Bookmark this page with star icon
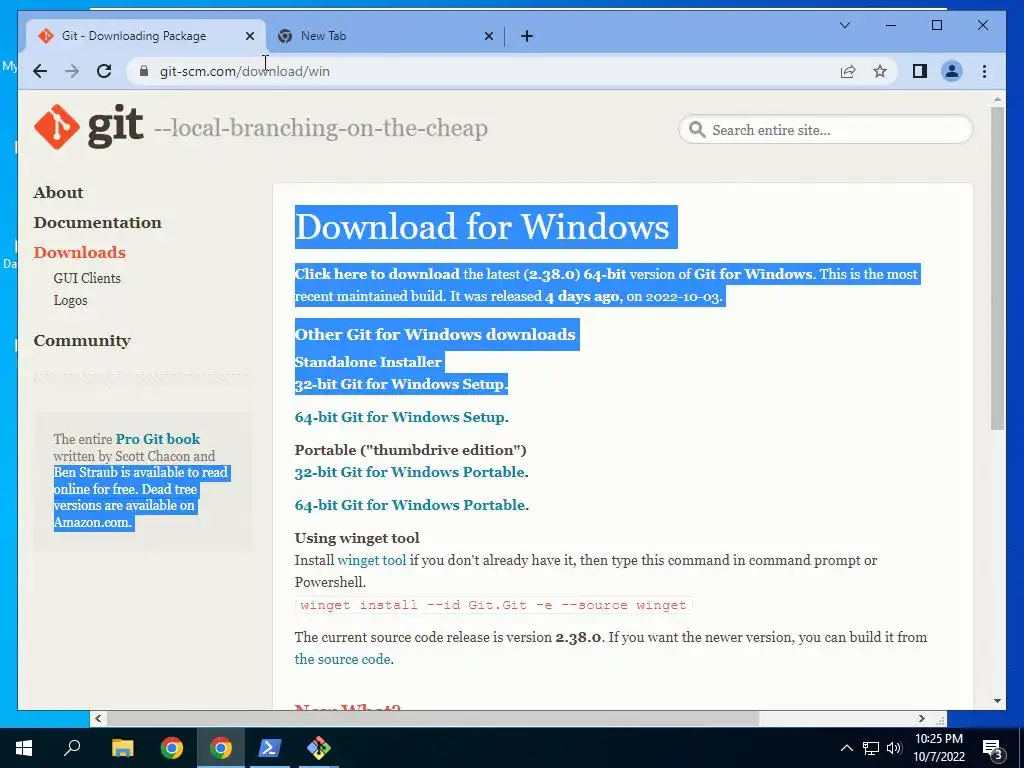1024x768 pixels. [x=880, y=71]
